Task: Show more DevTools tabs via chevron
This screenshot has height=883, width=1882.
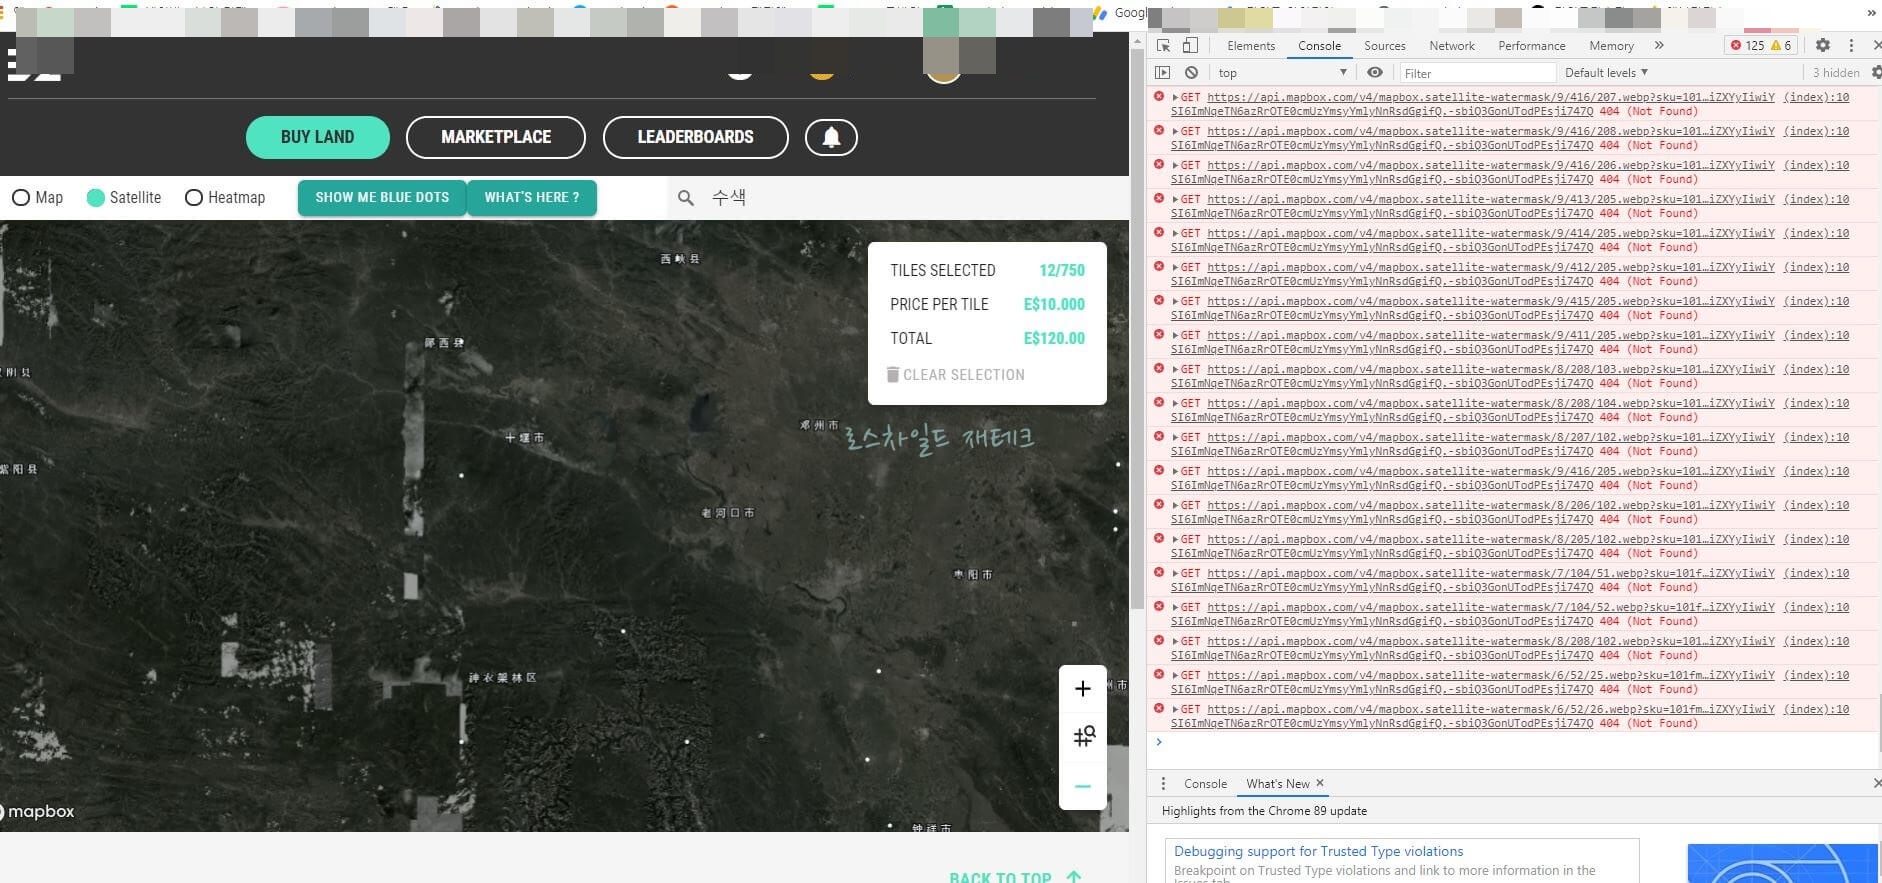Action: pos(1659,46)
